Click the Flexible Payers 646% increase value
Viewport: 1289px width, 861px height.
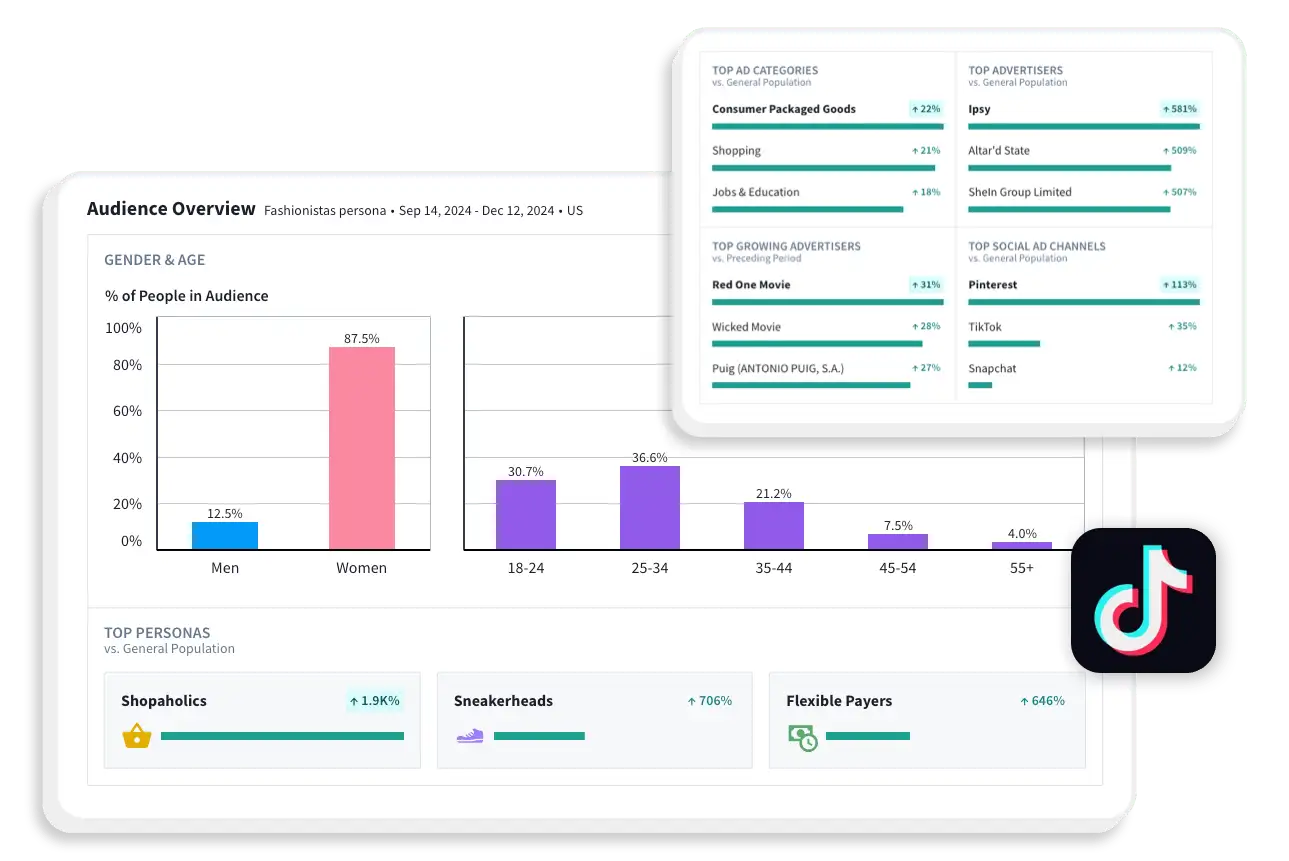click(x=1042, y=701)
